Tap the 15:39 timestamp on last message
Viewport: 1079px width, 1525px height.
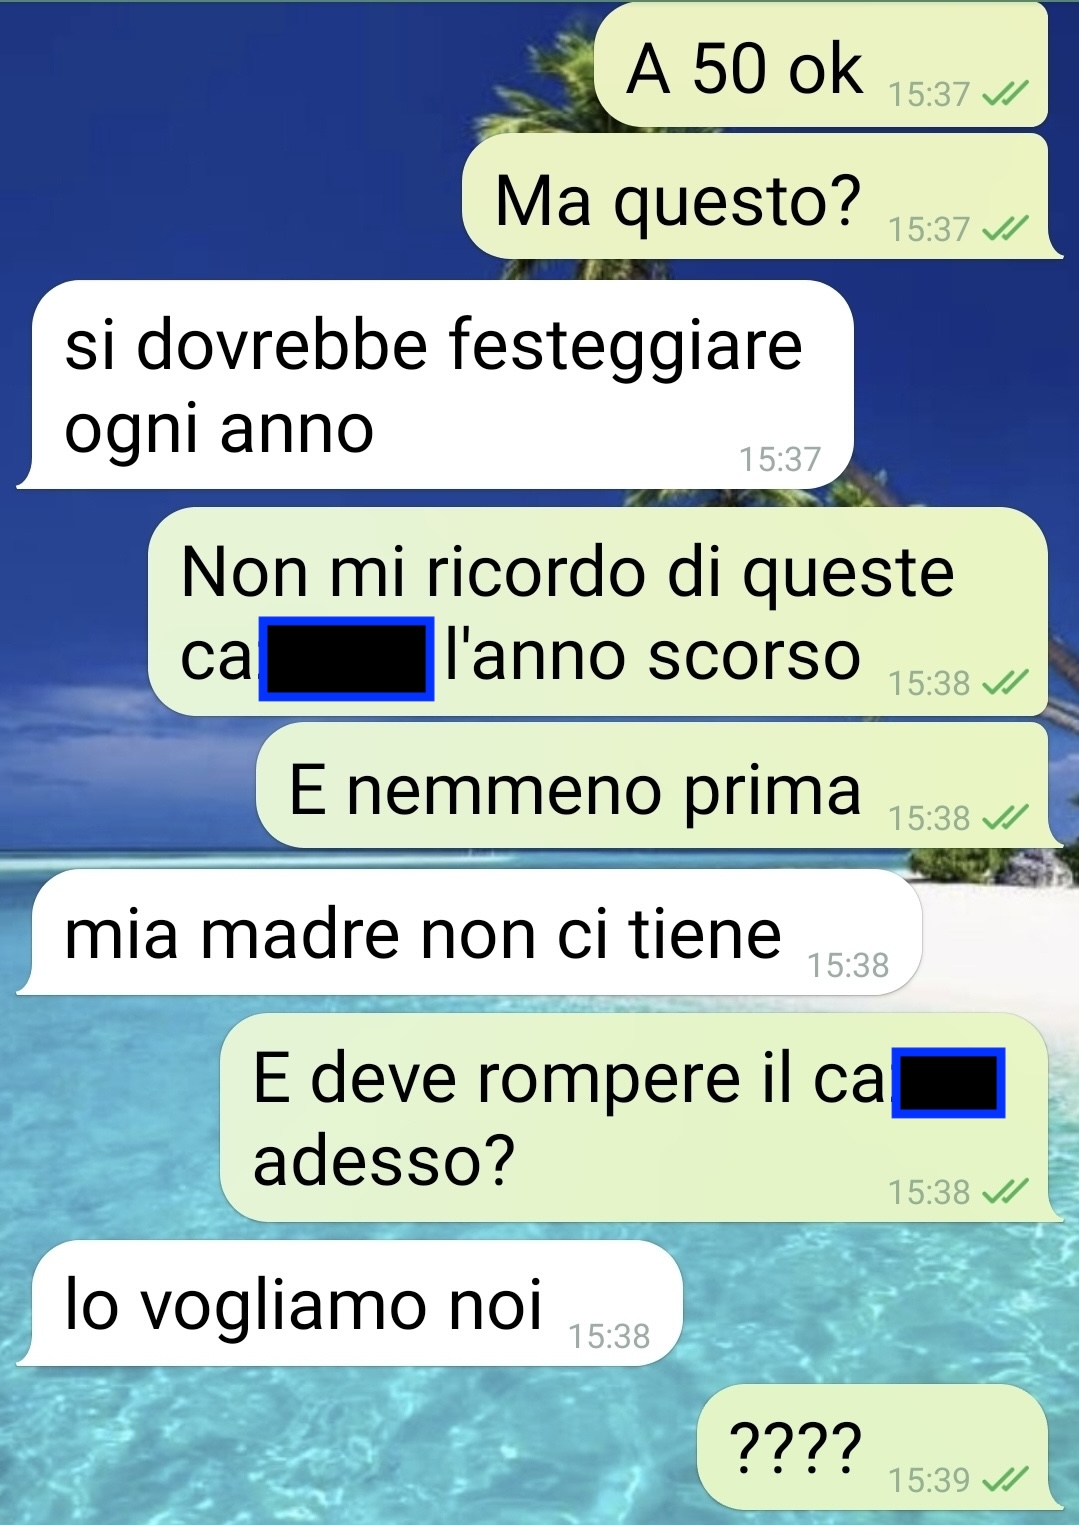929,1479
